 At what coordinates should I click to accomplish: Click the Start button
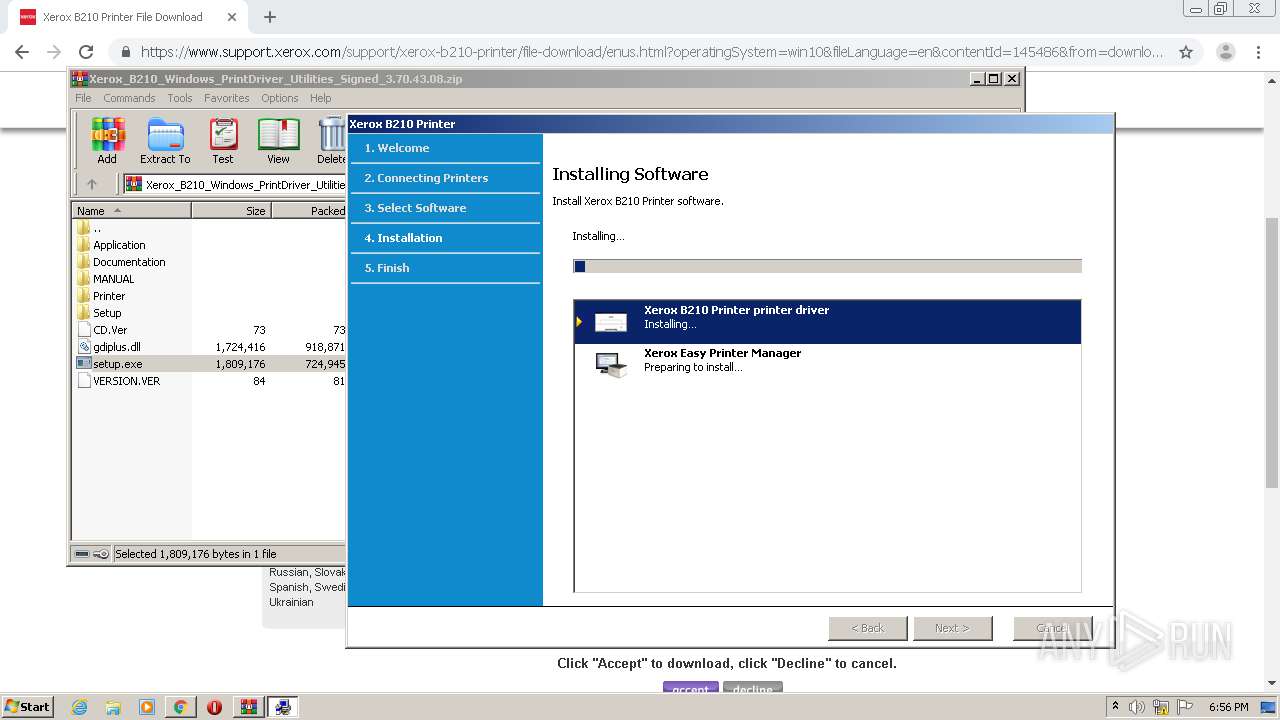[27, 707]
